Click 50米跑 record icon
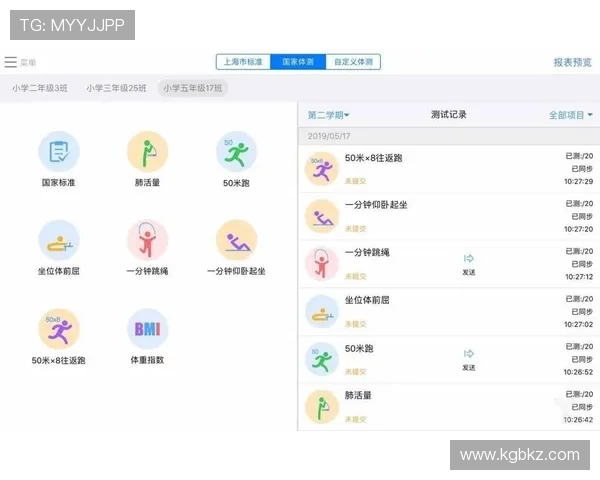 (x=321, y=359)
